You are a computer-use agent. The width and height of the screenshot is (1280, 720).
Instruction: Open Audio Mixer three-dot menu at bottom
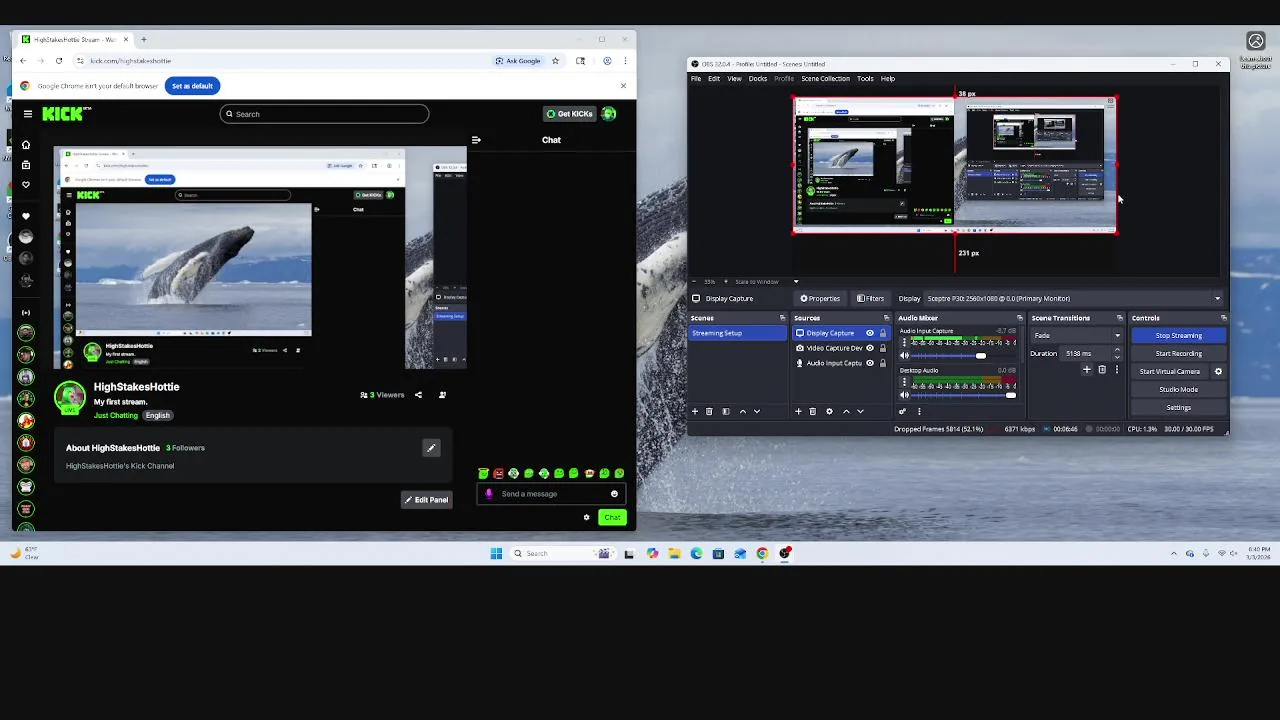919,411
